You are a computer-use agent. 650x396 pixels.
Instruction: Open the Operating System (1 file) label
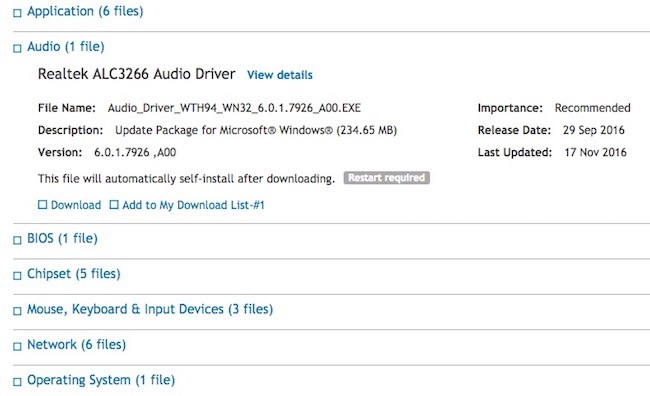click(101, 380)
